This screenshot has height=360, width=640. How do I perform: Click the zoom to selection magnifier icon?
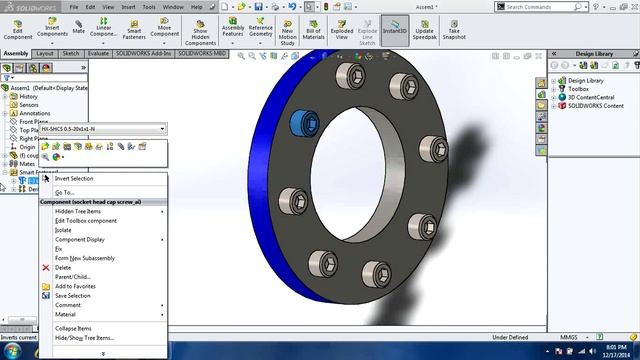coord(45,157)
